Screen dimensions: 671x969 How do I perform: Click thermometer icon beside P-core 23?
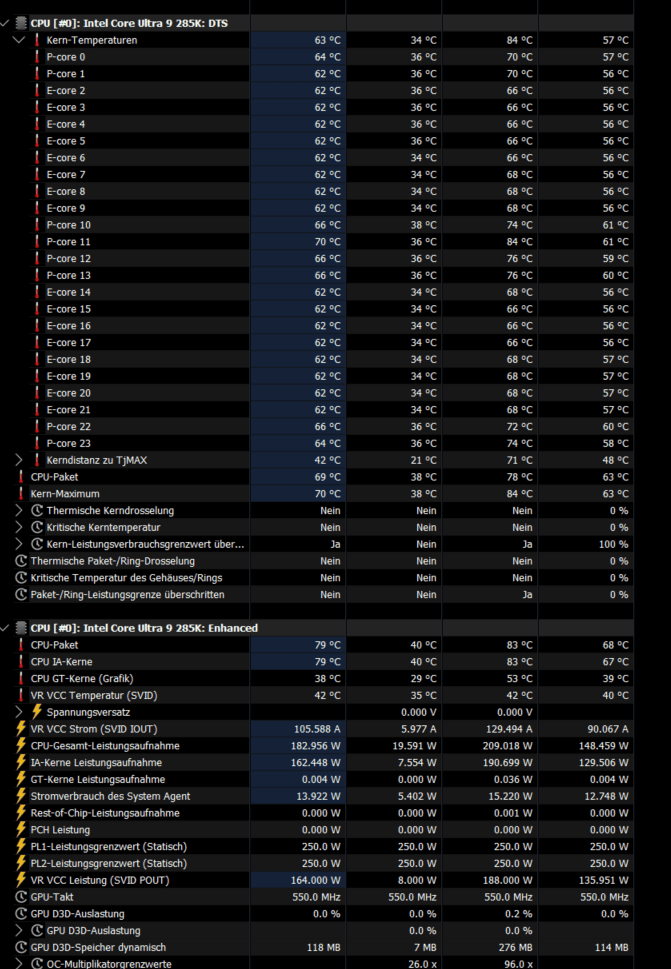36,443
